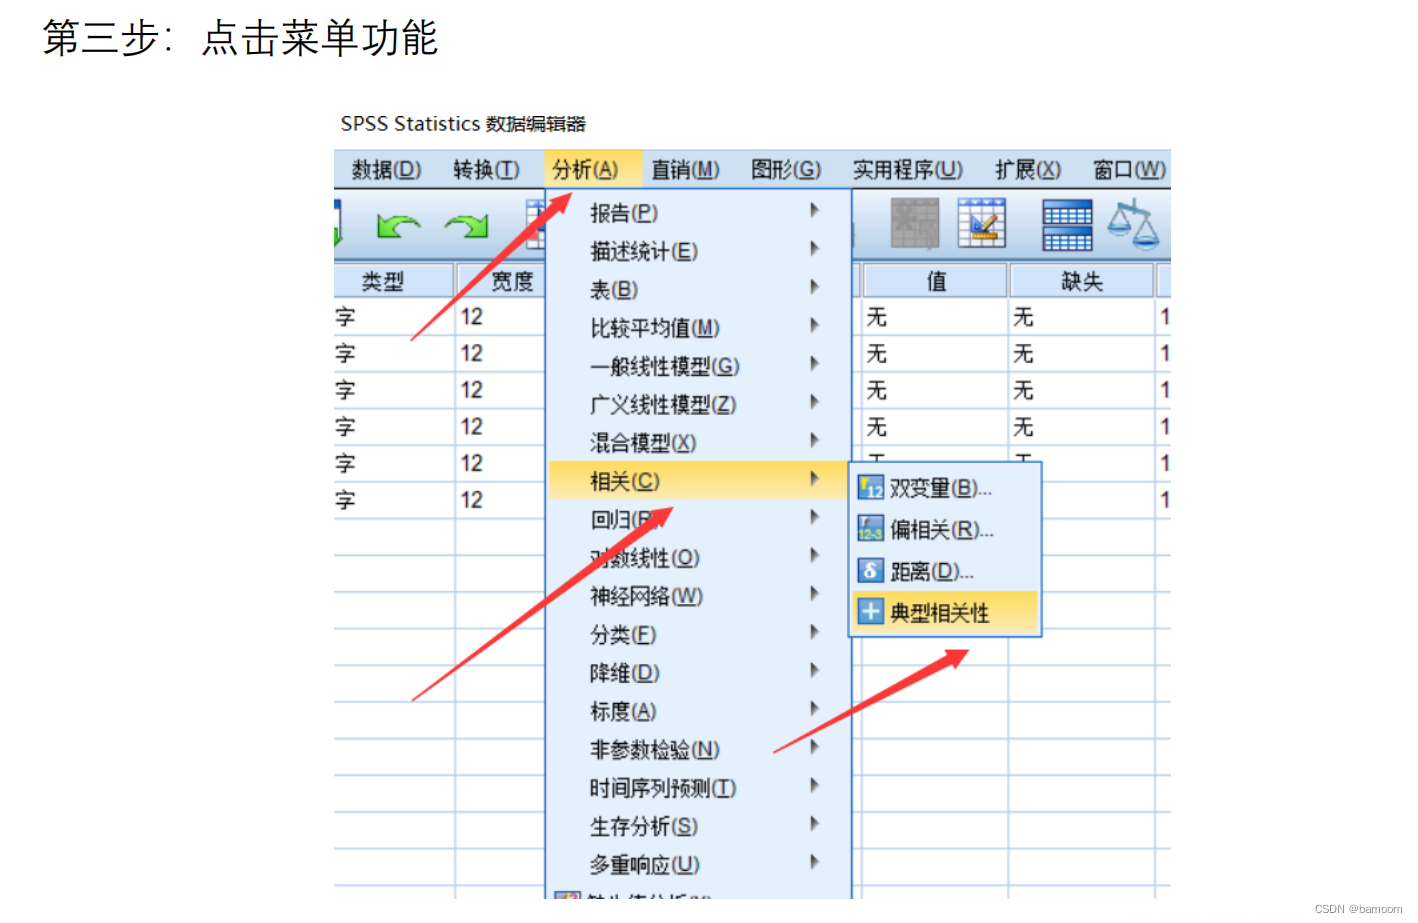Choose 标度(A) menu entry
Image resolution: width=1418 pixels, height=923 pixels.
699,711
